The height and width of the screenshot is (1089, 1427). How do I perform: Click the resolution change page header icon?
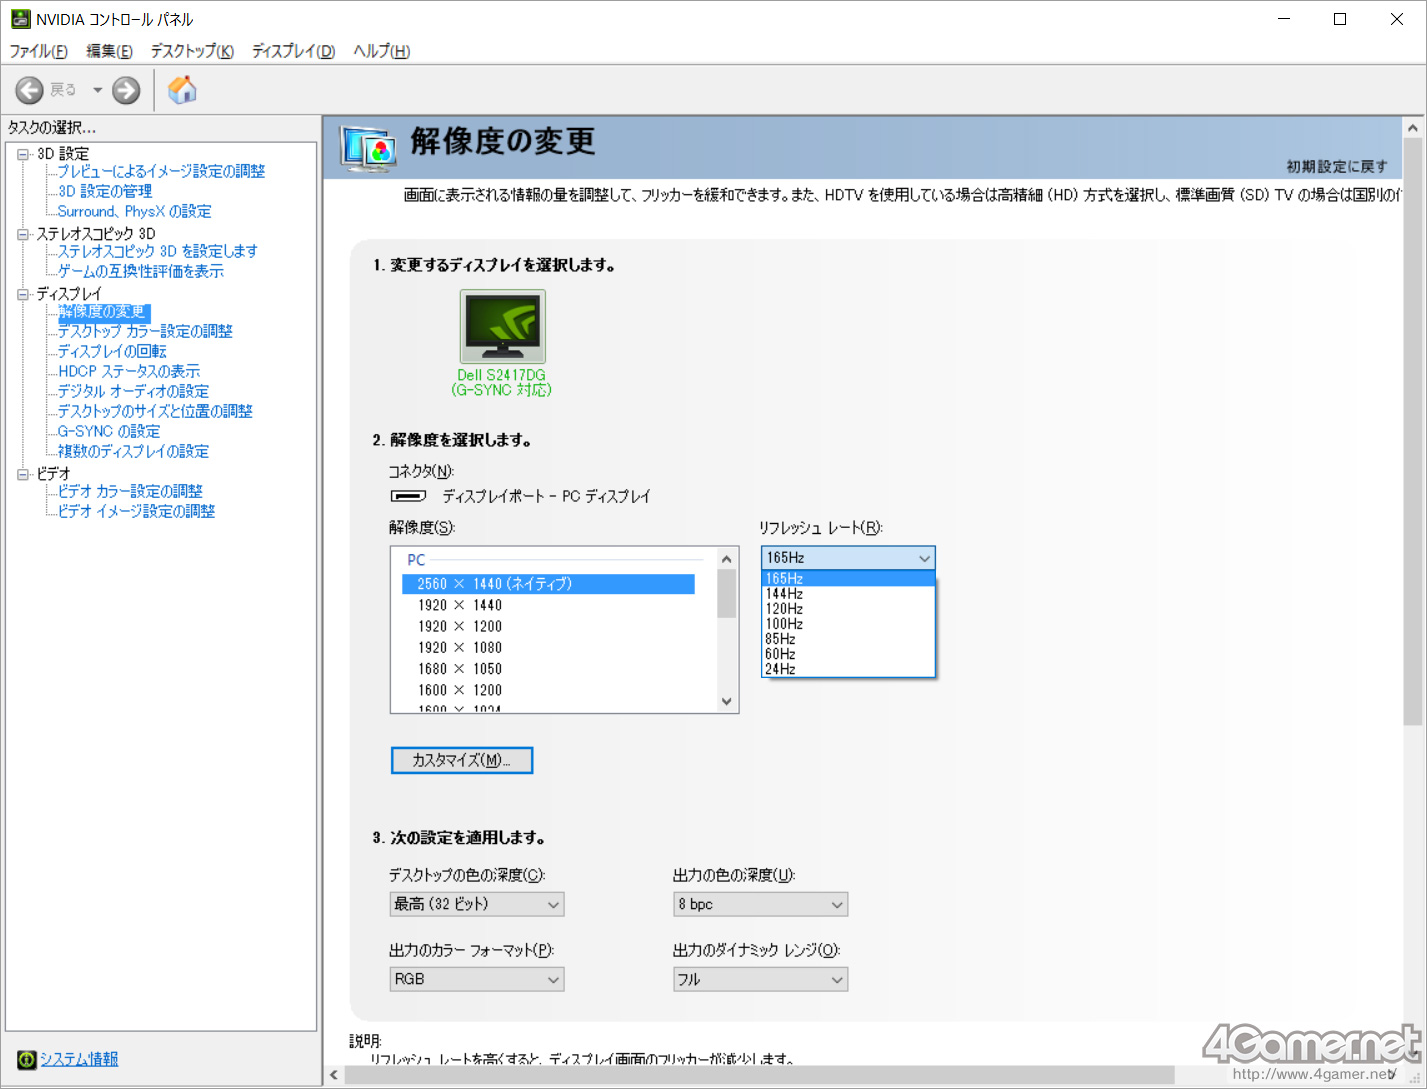click(368, 149)
